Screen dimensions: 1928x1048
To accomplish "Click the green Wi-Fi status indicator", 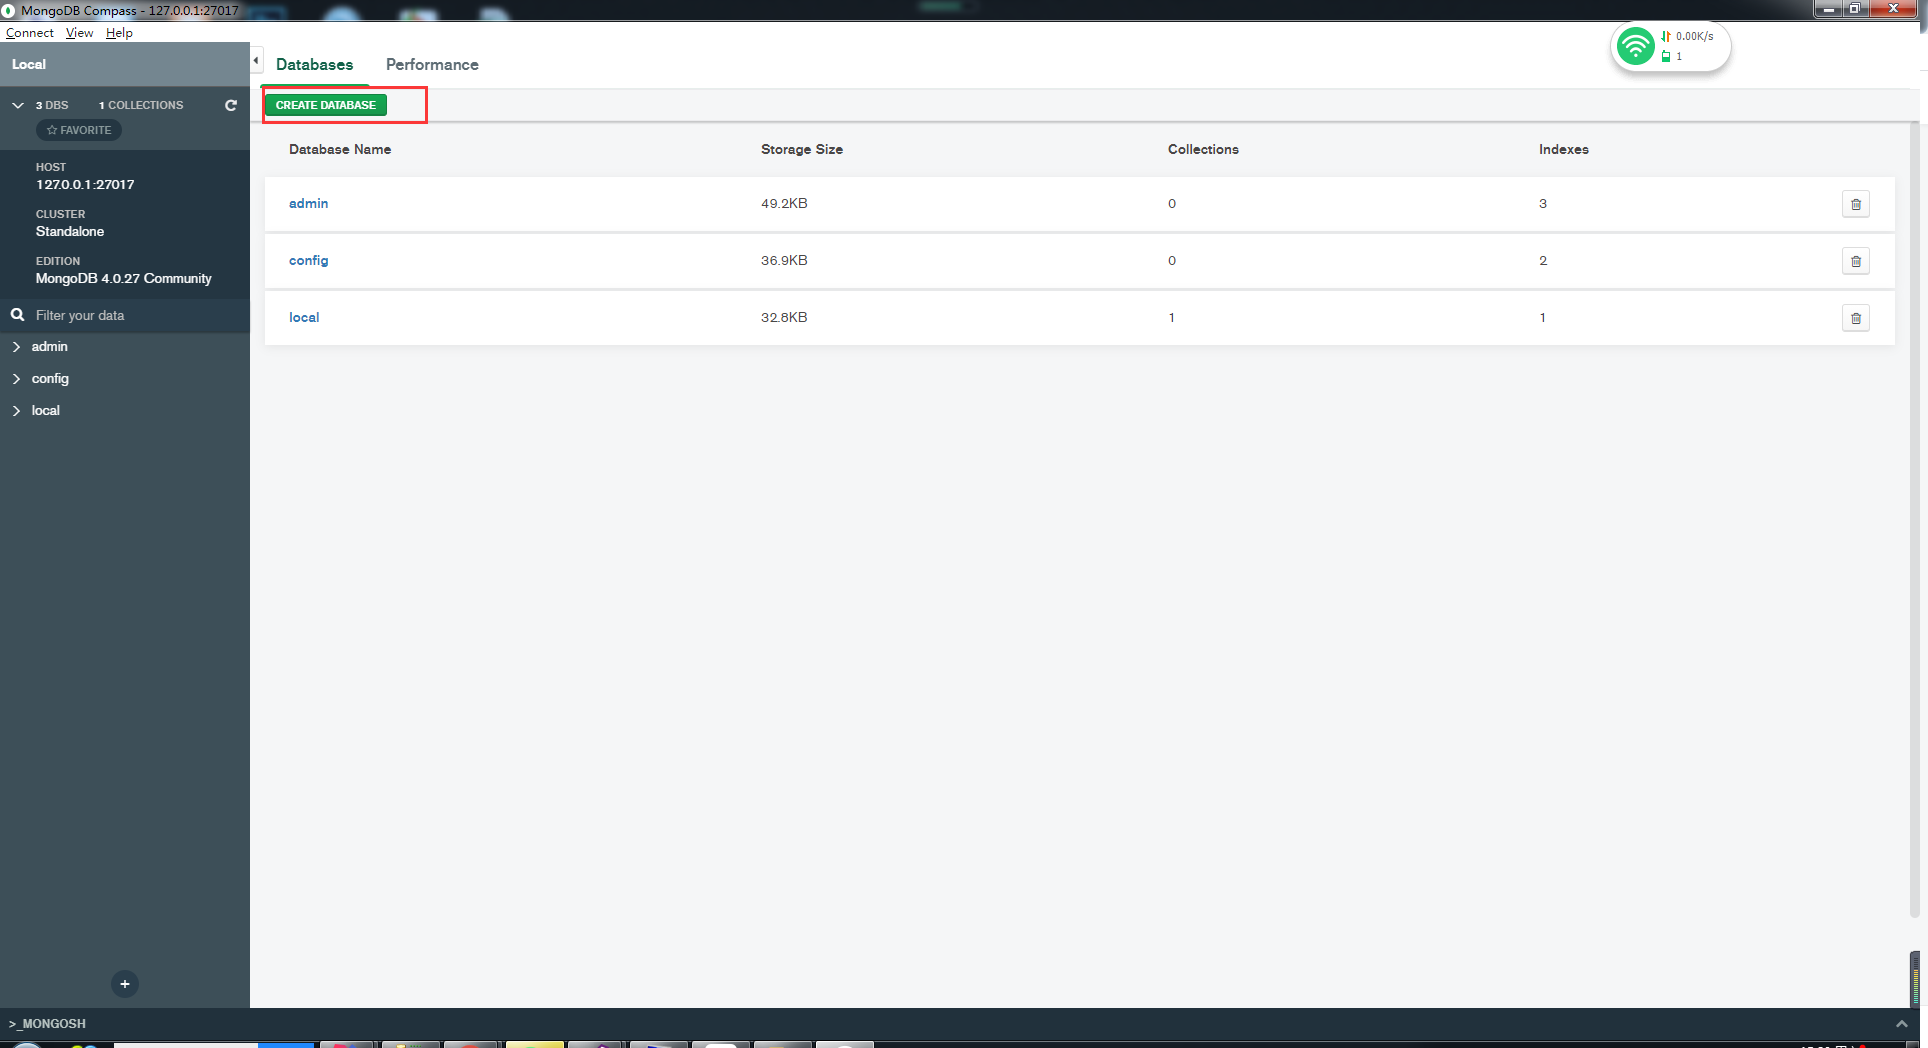I will 1635,46.
